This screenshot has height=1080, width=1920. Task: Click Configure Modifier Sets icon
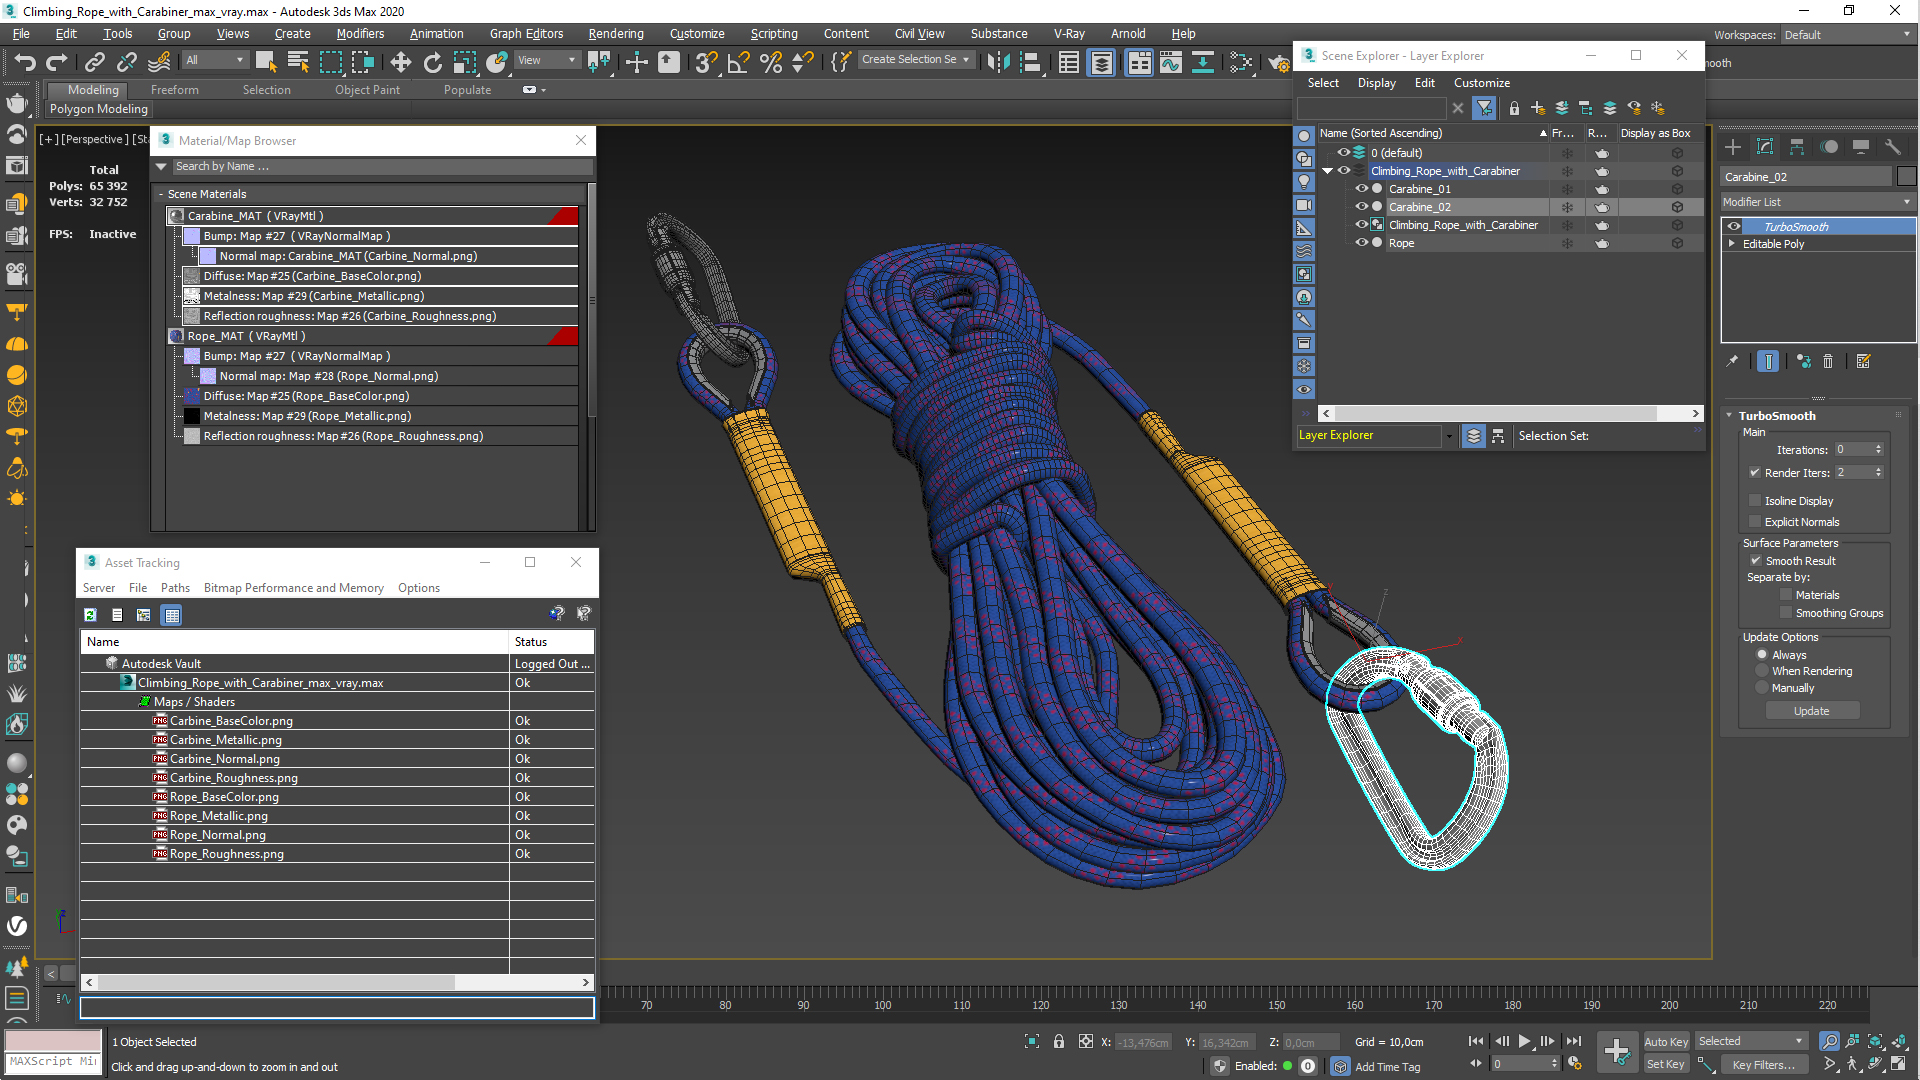[1864, 362]
